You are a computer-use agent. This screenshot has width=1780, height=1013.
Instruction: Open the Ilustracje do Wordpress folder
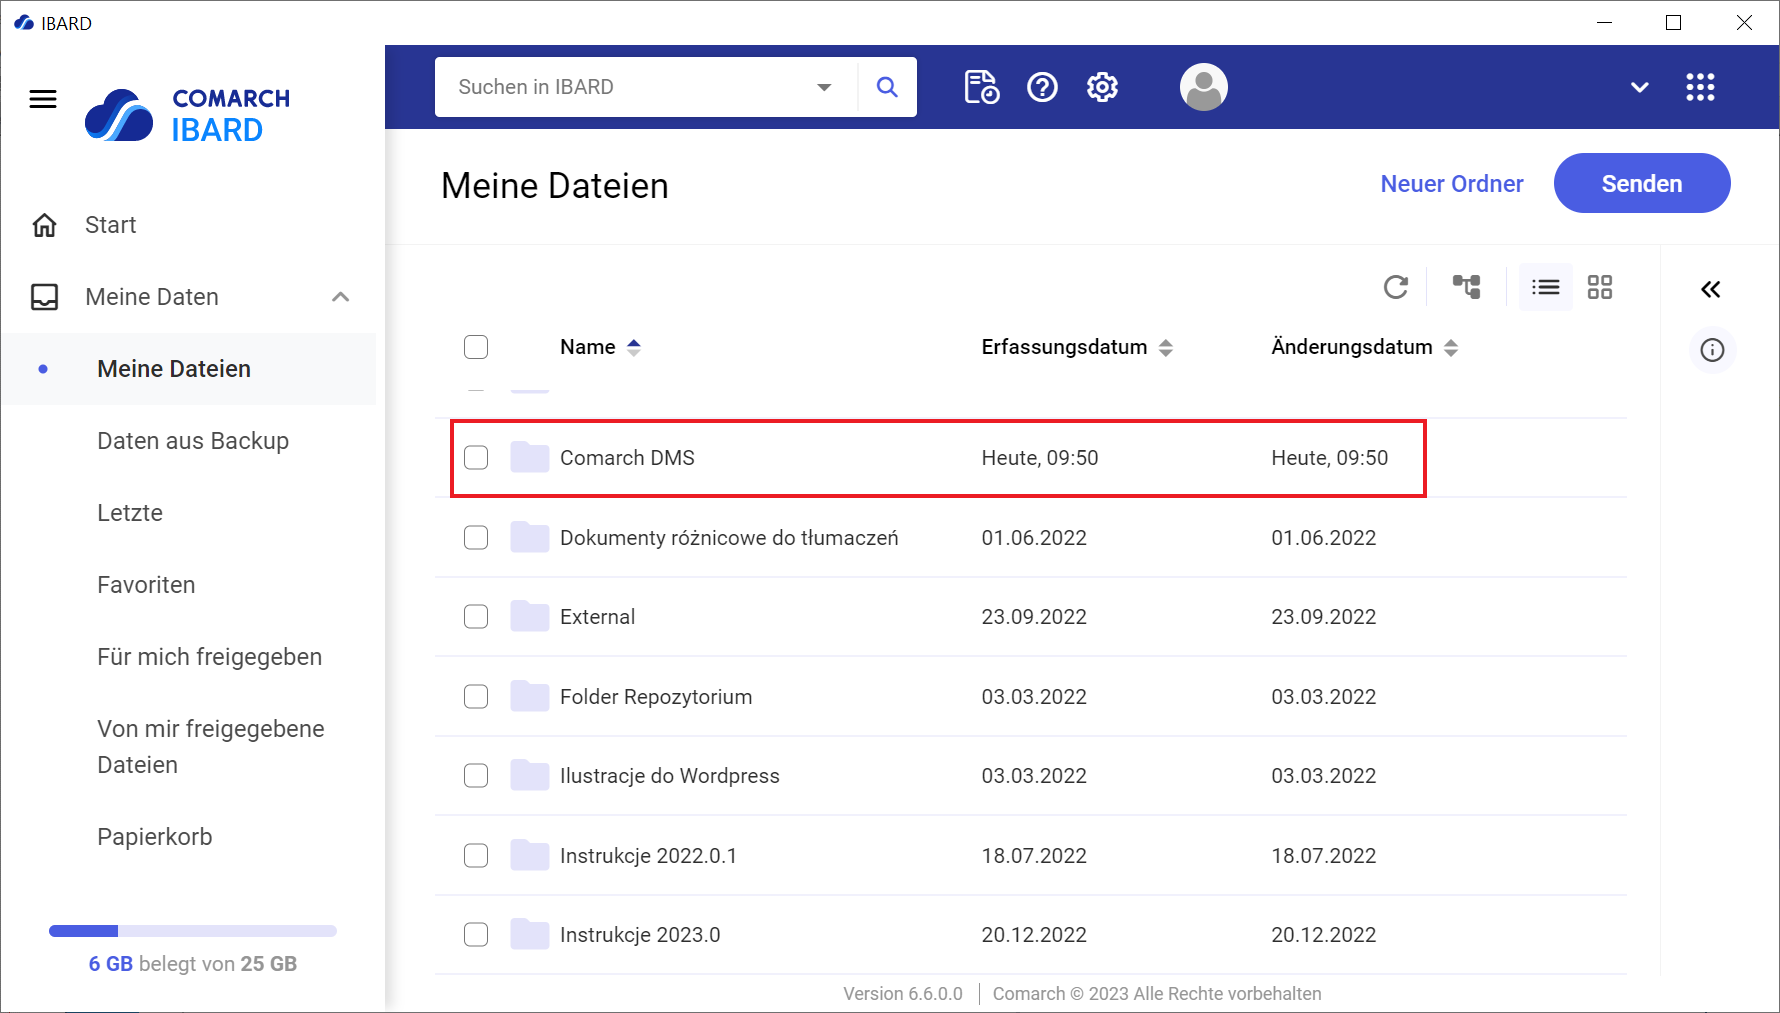click(x=669, y=775)
